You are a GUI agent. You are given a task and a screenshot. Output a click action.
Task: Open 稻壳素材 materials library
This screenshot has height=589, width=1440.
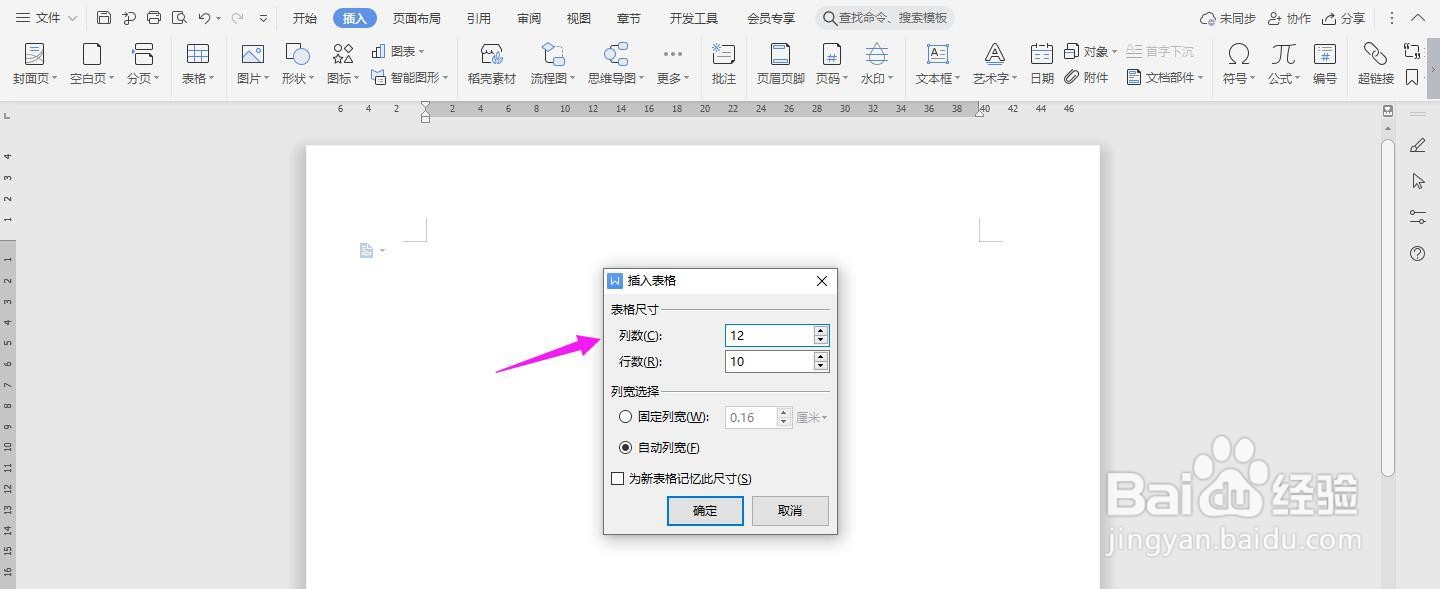tap(492, 64)
